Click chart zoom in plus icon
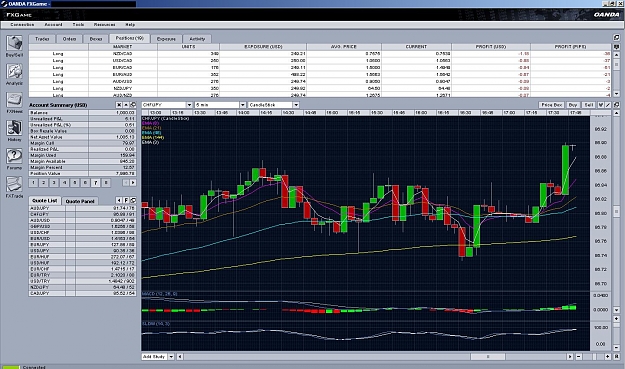 coord(608,357)
